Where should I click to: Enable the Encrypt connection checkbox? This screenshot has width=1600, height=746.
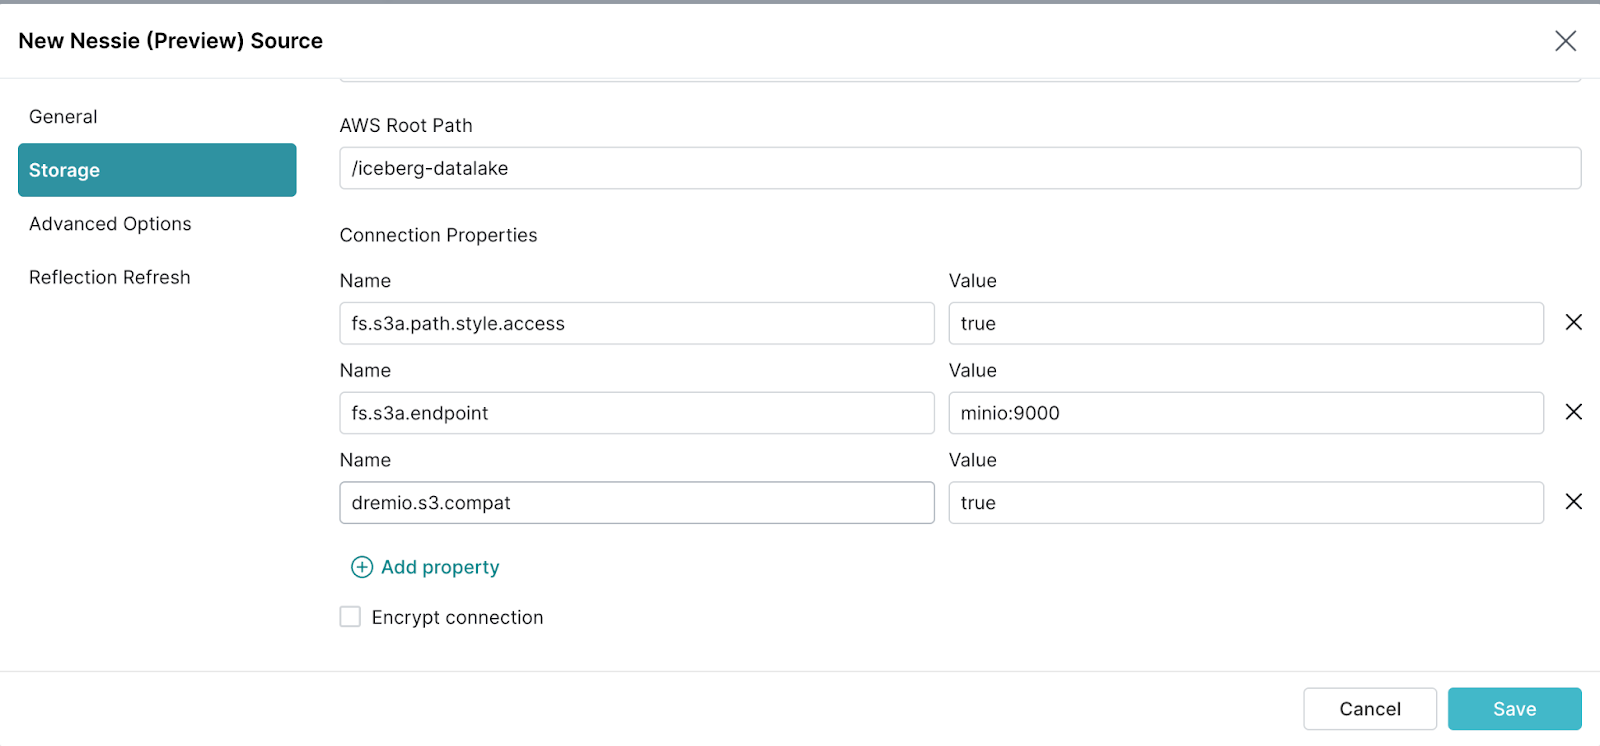pos(350,617)
